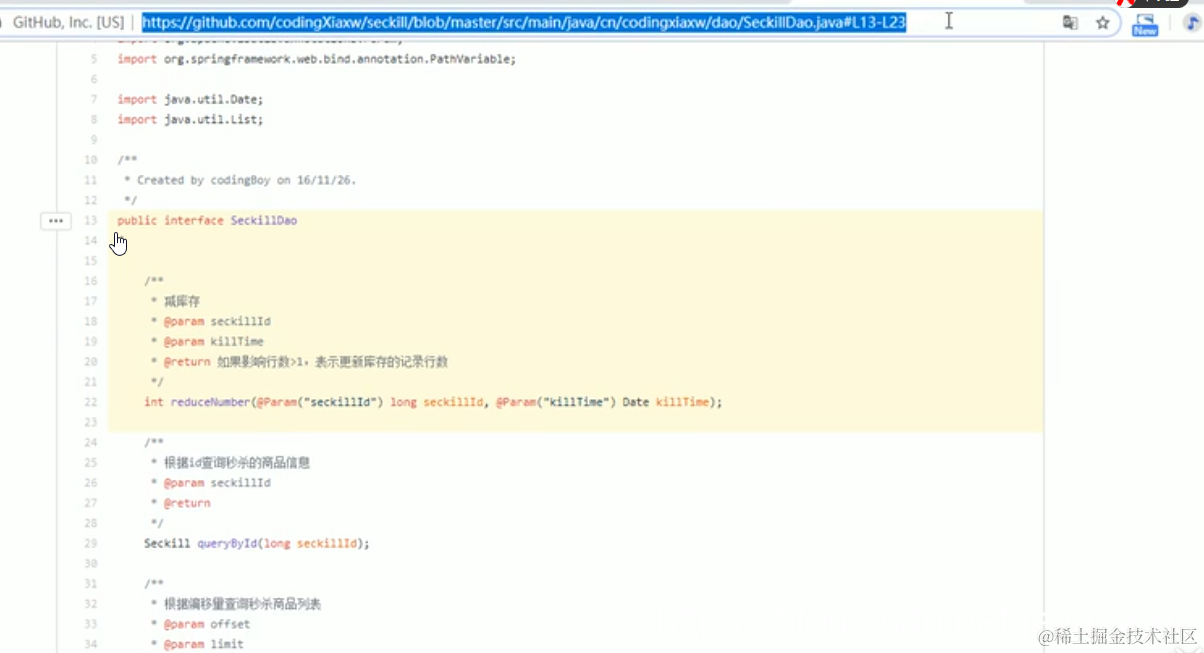Click '@param seckillId' comment on line 18
The height and width of the screenshot is (653, 1204).
tap(216, 321)
